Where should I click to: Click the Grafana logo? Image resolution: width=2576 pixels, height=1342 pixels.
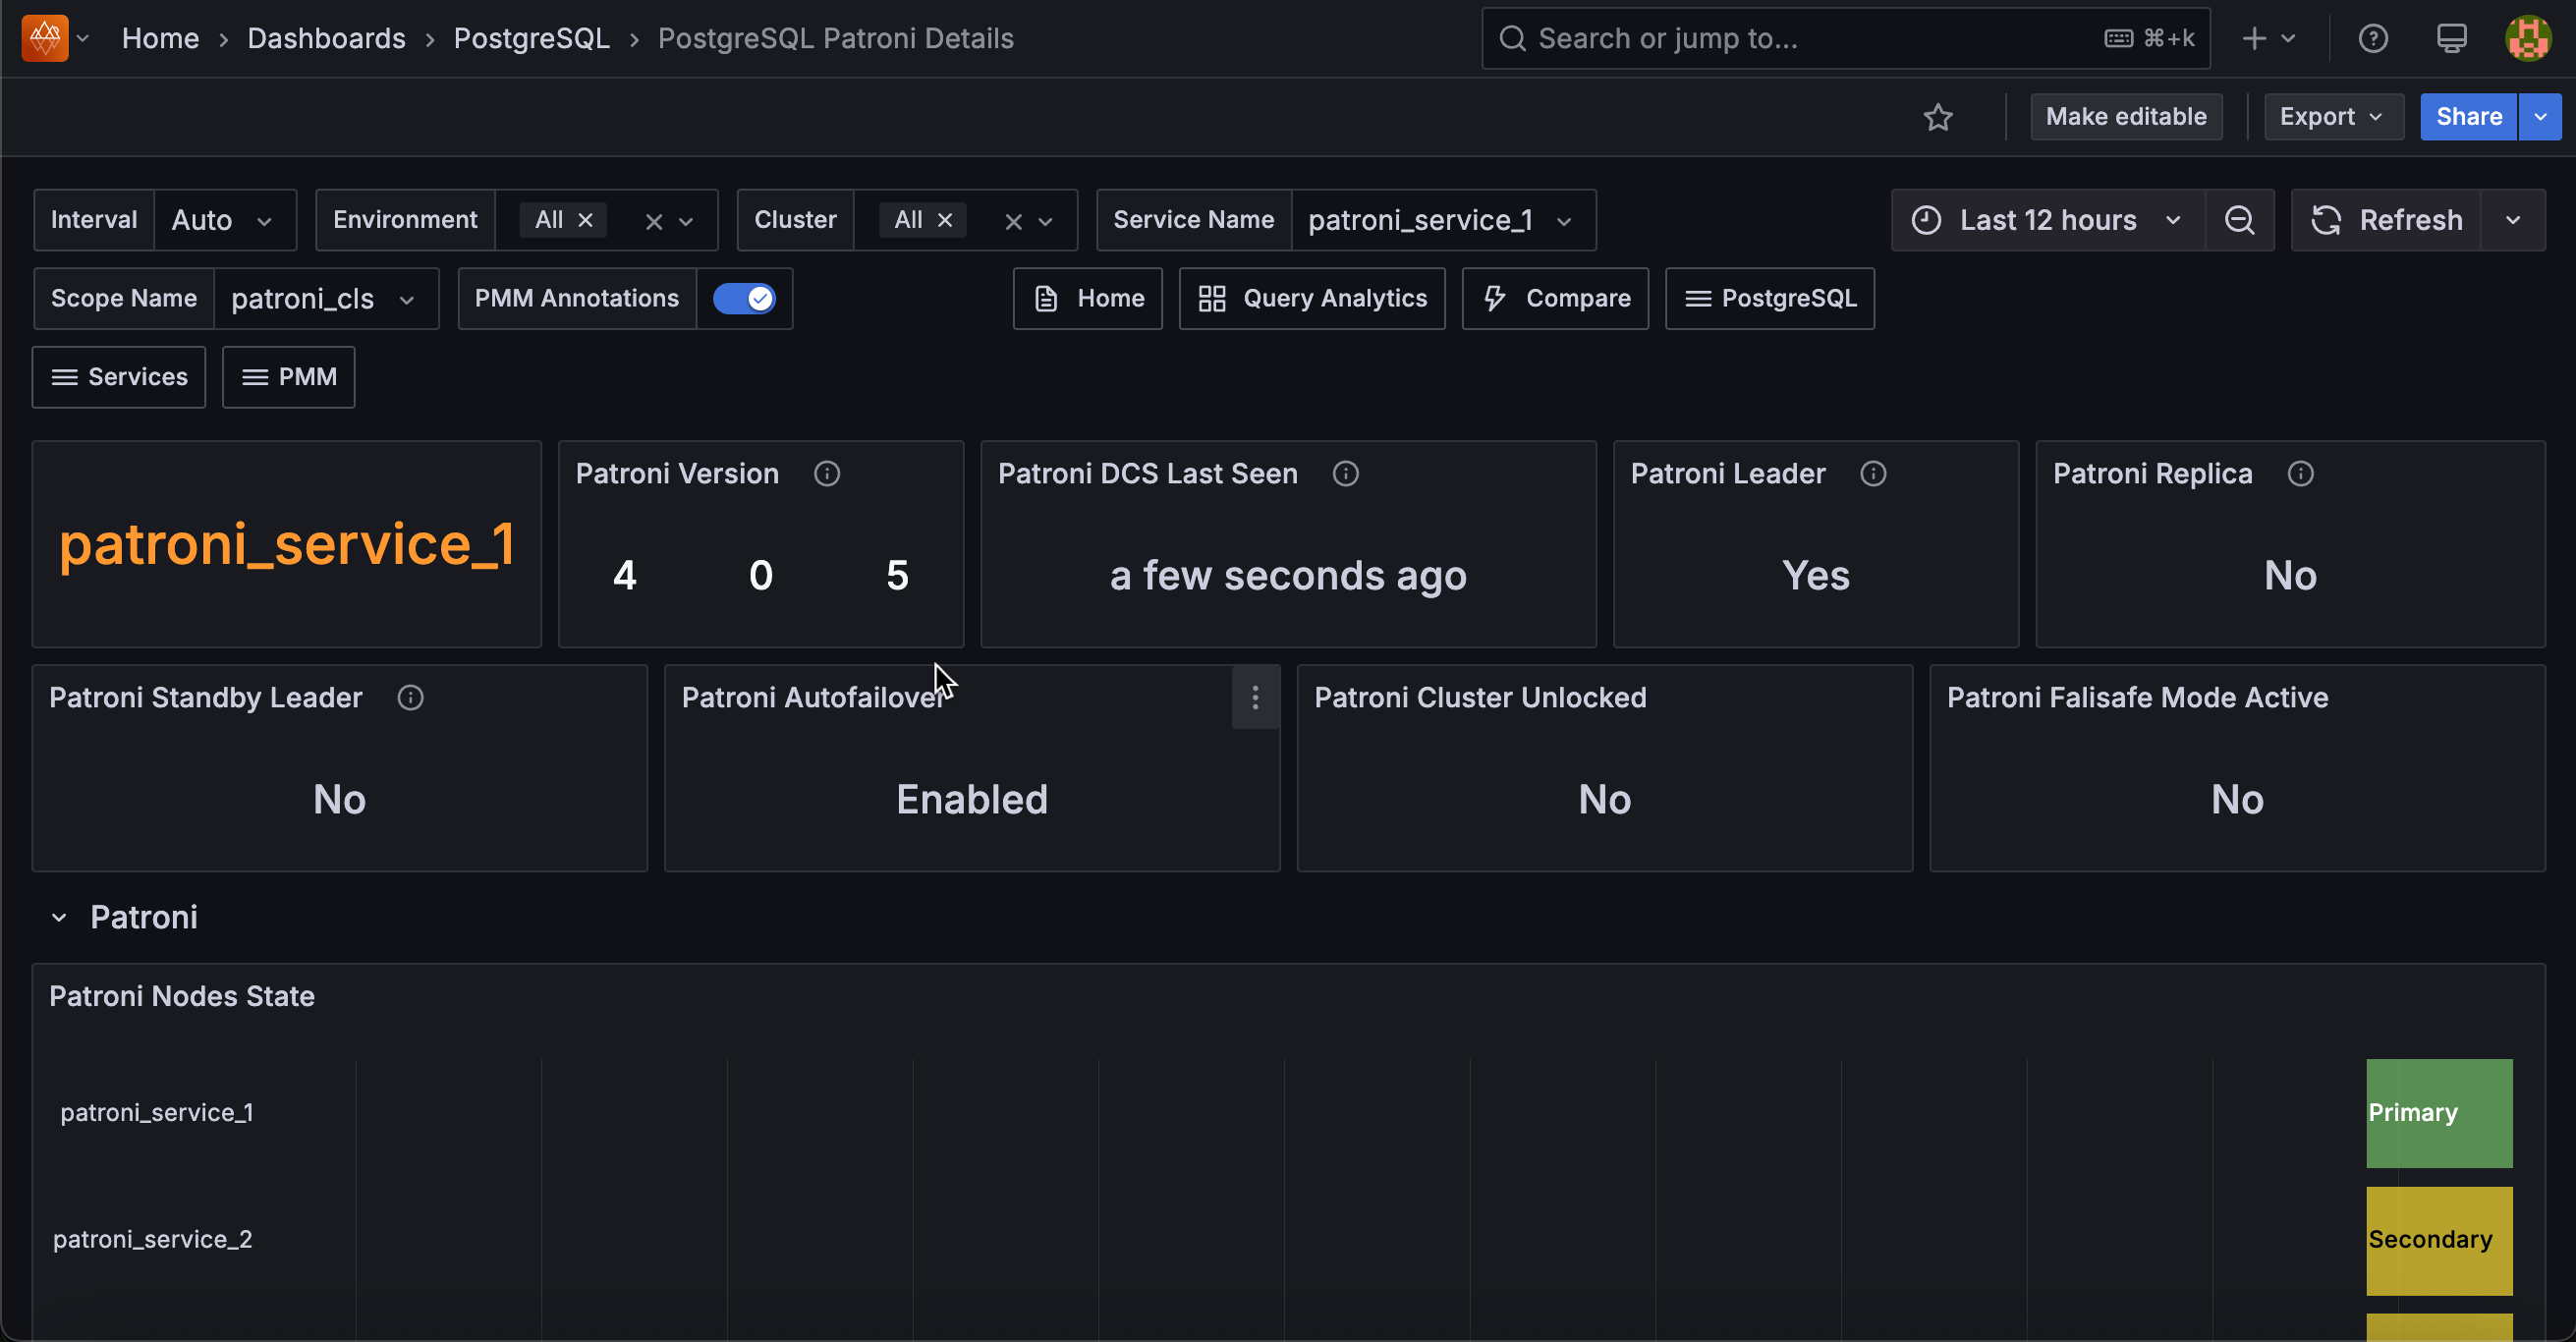pyautogui.click(x=44, y=38)
